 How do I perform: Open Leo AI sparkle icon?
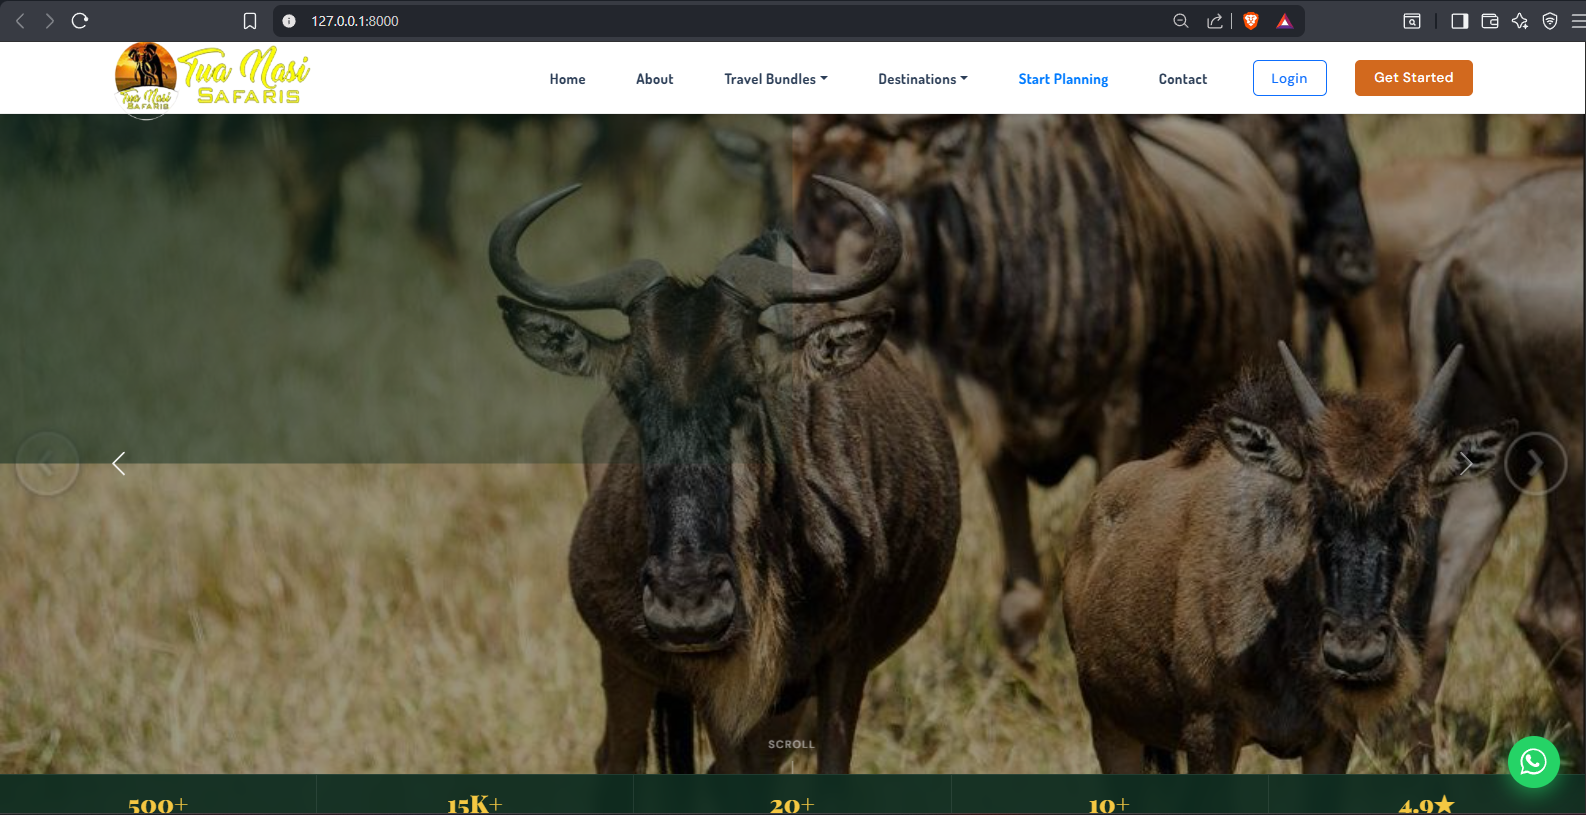tap(1520, 21)
